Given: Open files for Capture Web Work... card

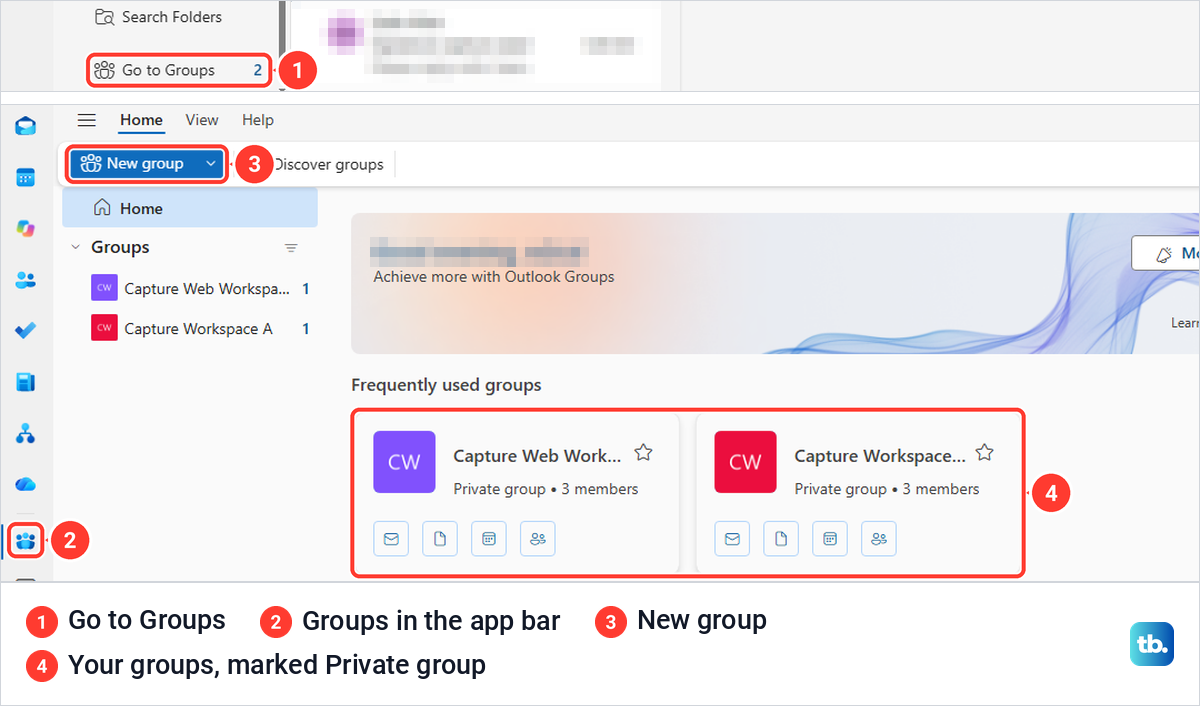Looking at the screenshot, I should click(440, 539).
